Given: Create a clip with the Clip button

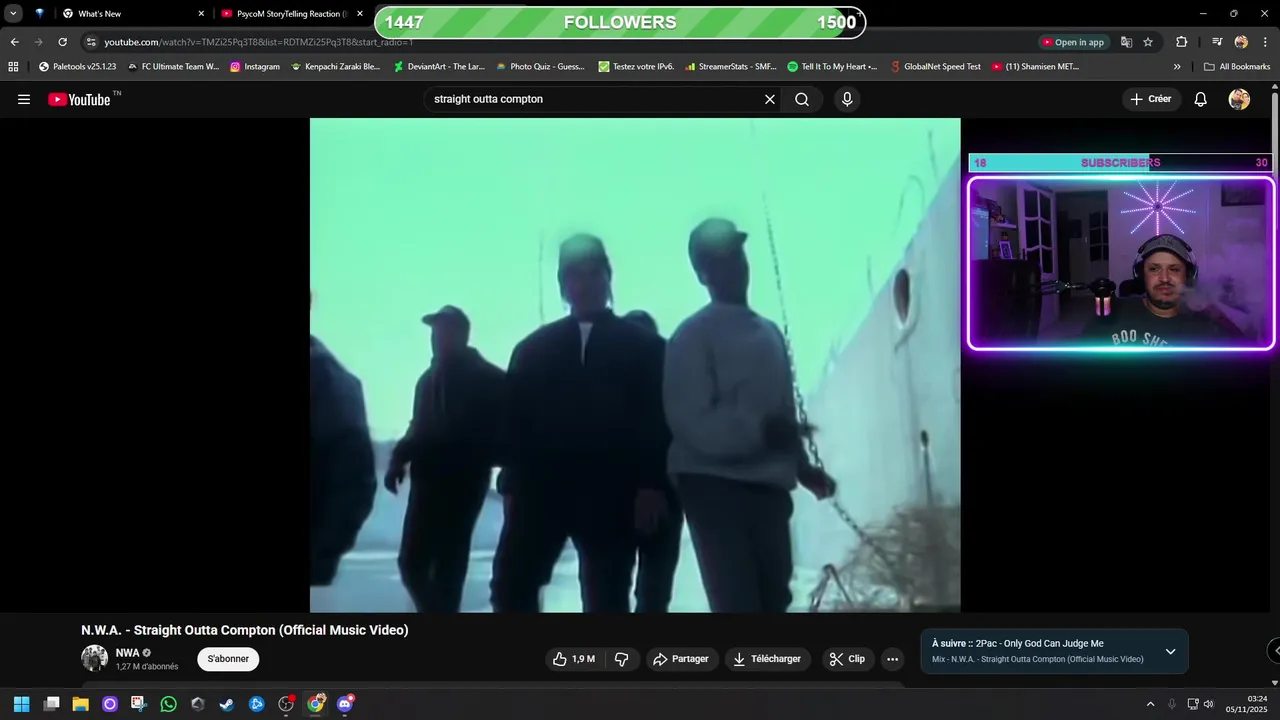Looking at the screenshot, I should click(x=847, y=659).
